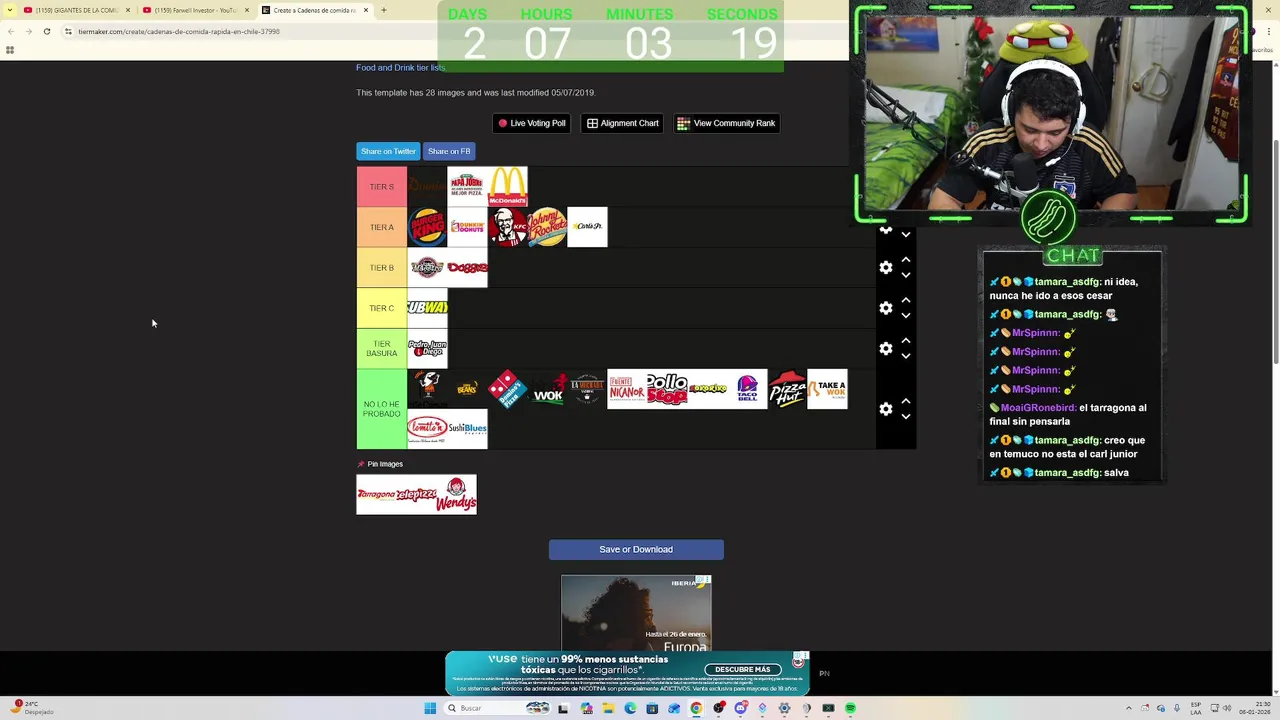
Task: Select the Wendy's logo in the image pool
Action: 457,495
